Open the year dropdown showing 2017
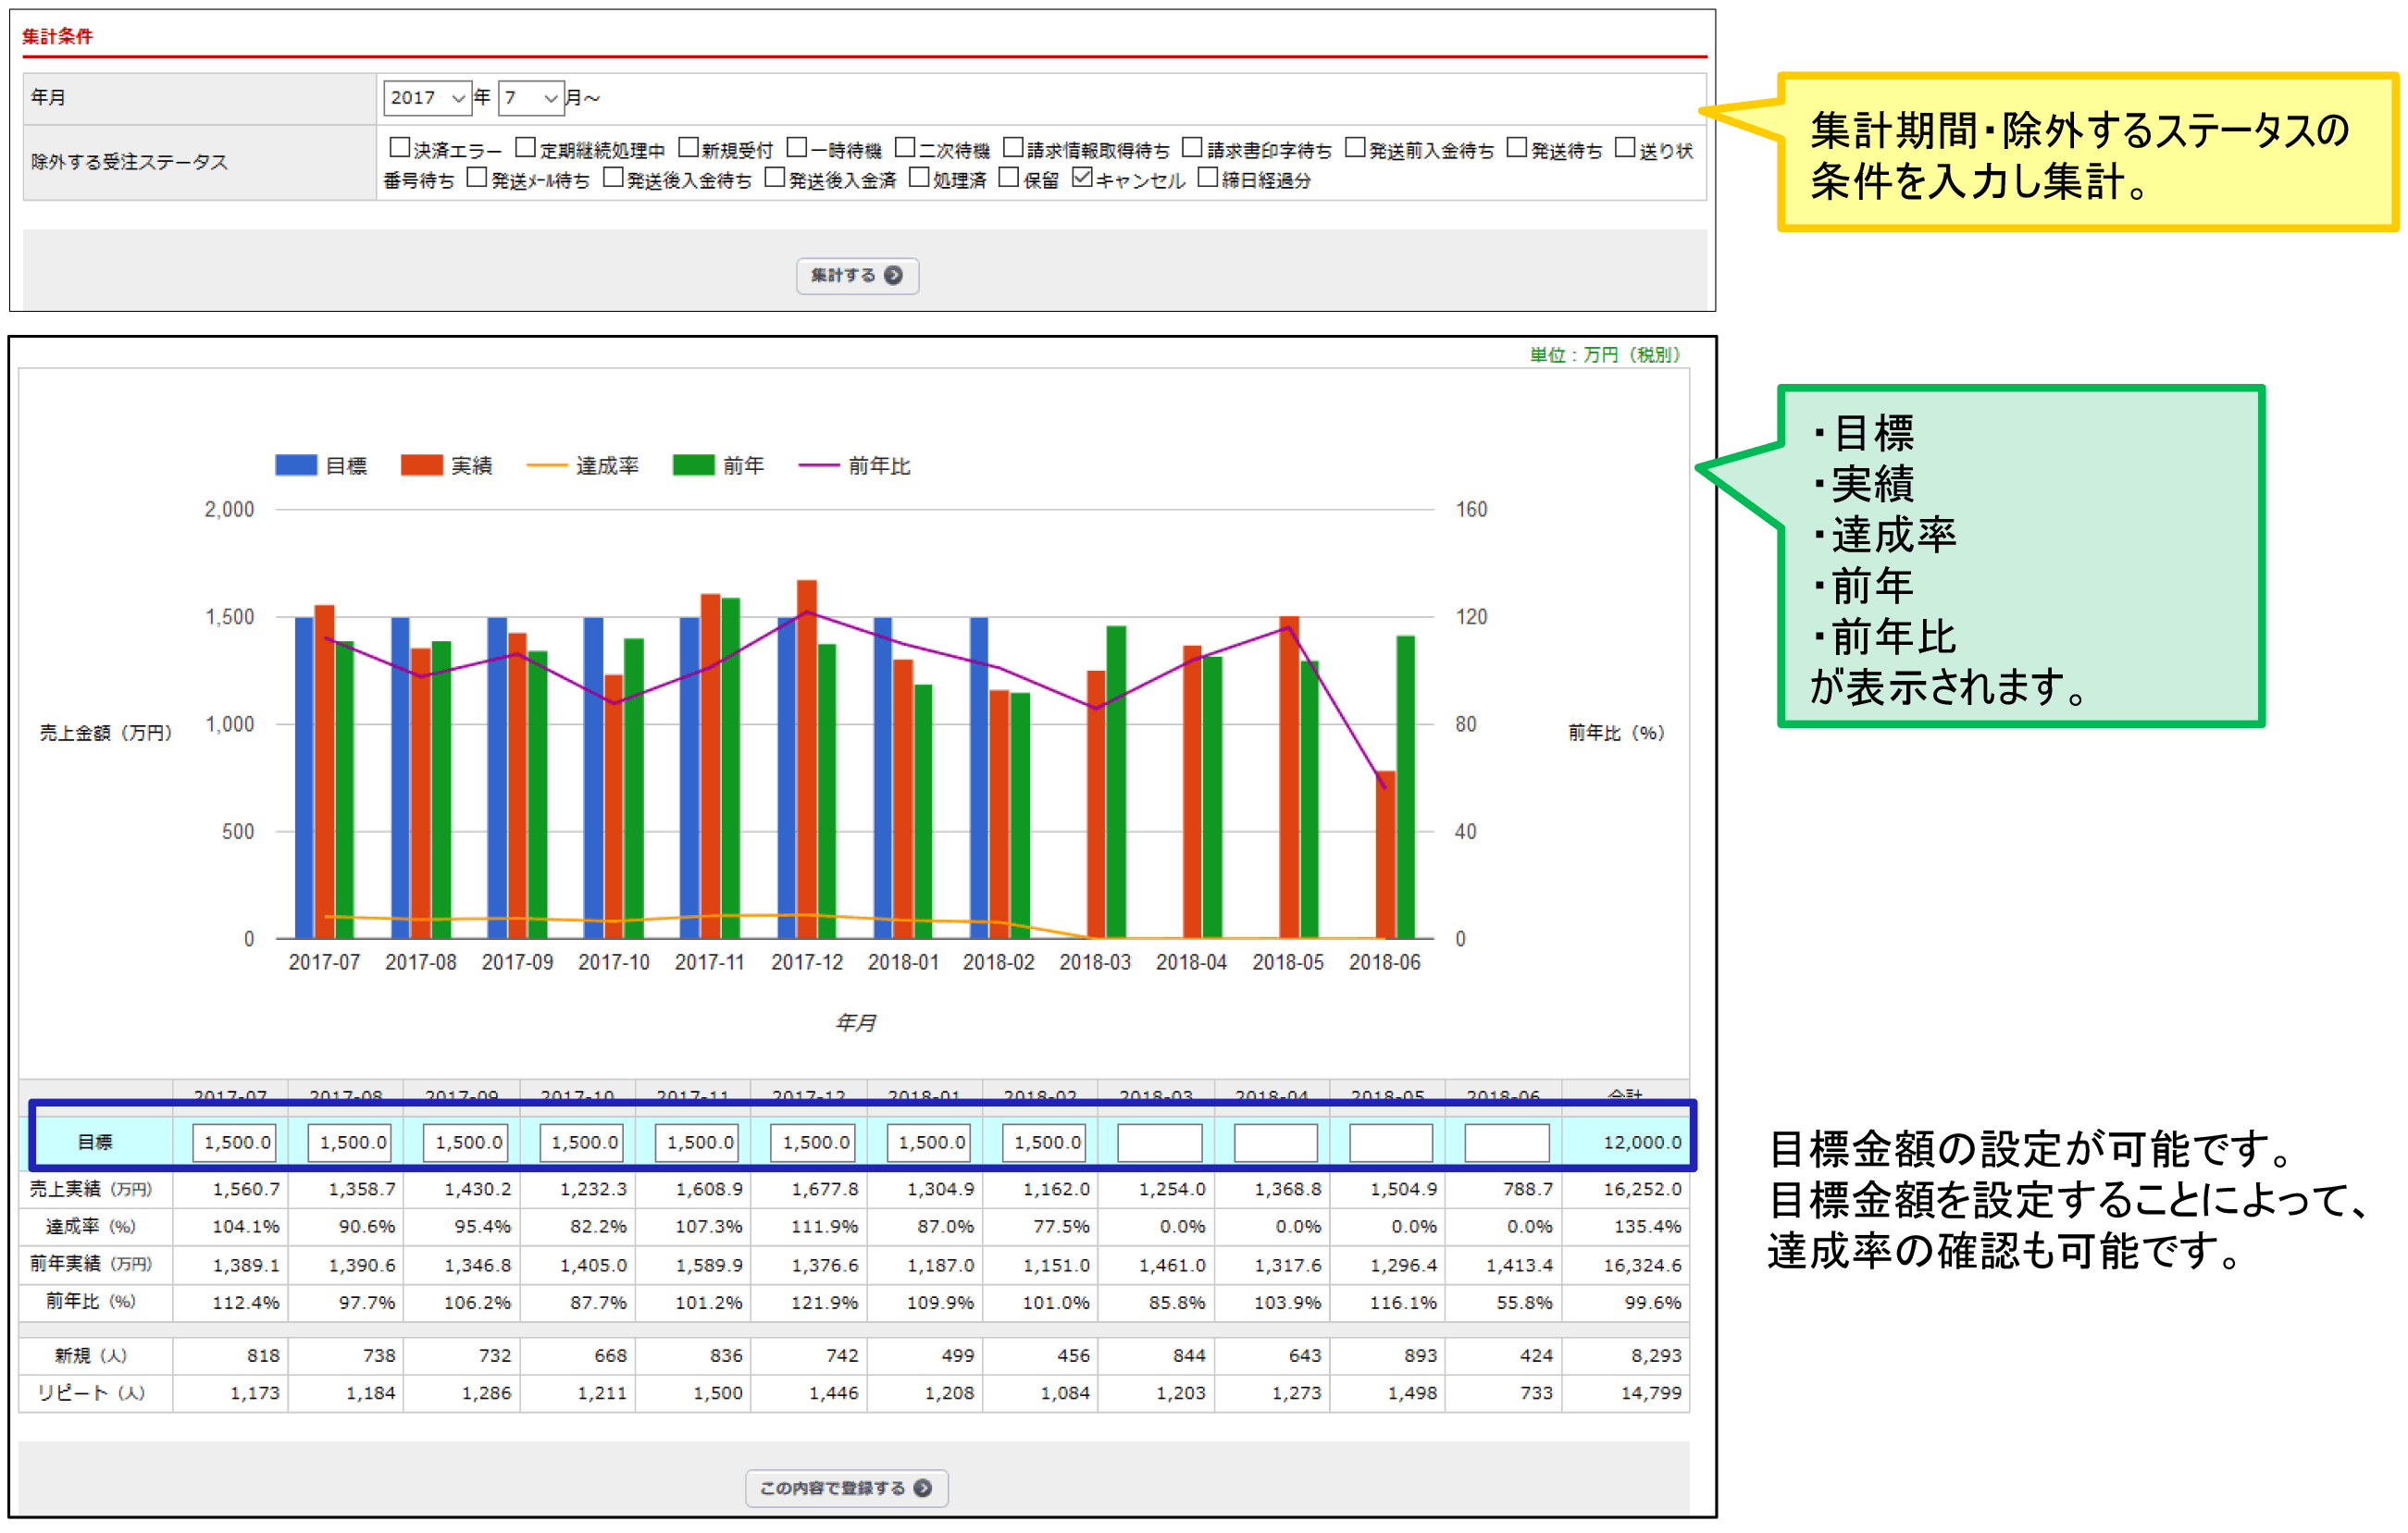The height and width of the screenshot is (1533, 2408). pos(427,97)
